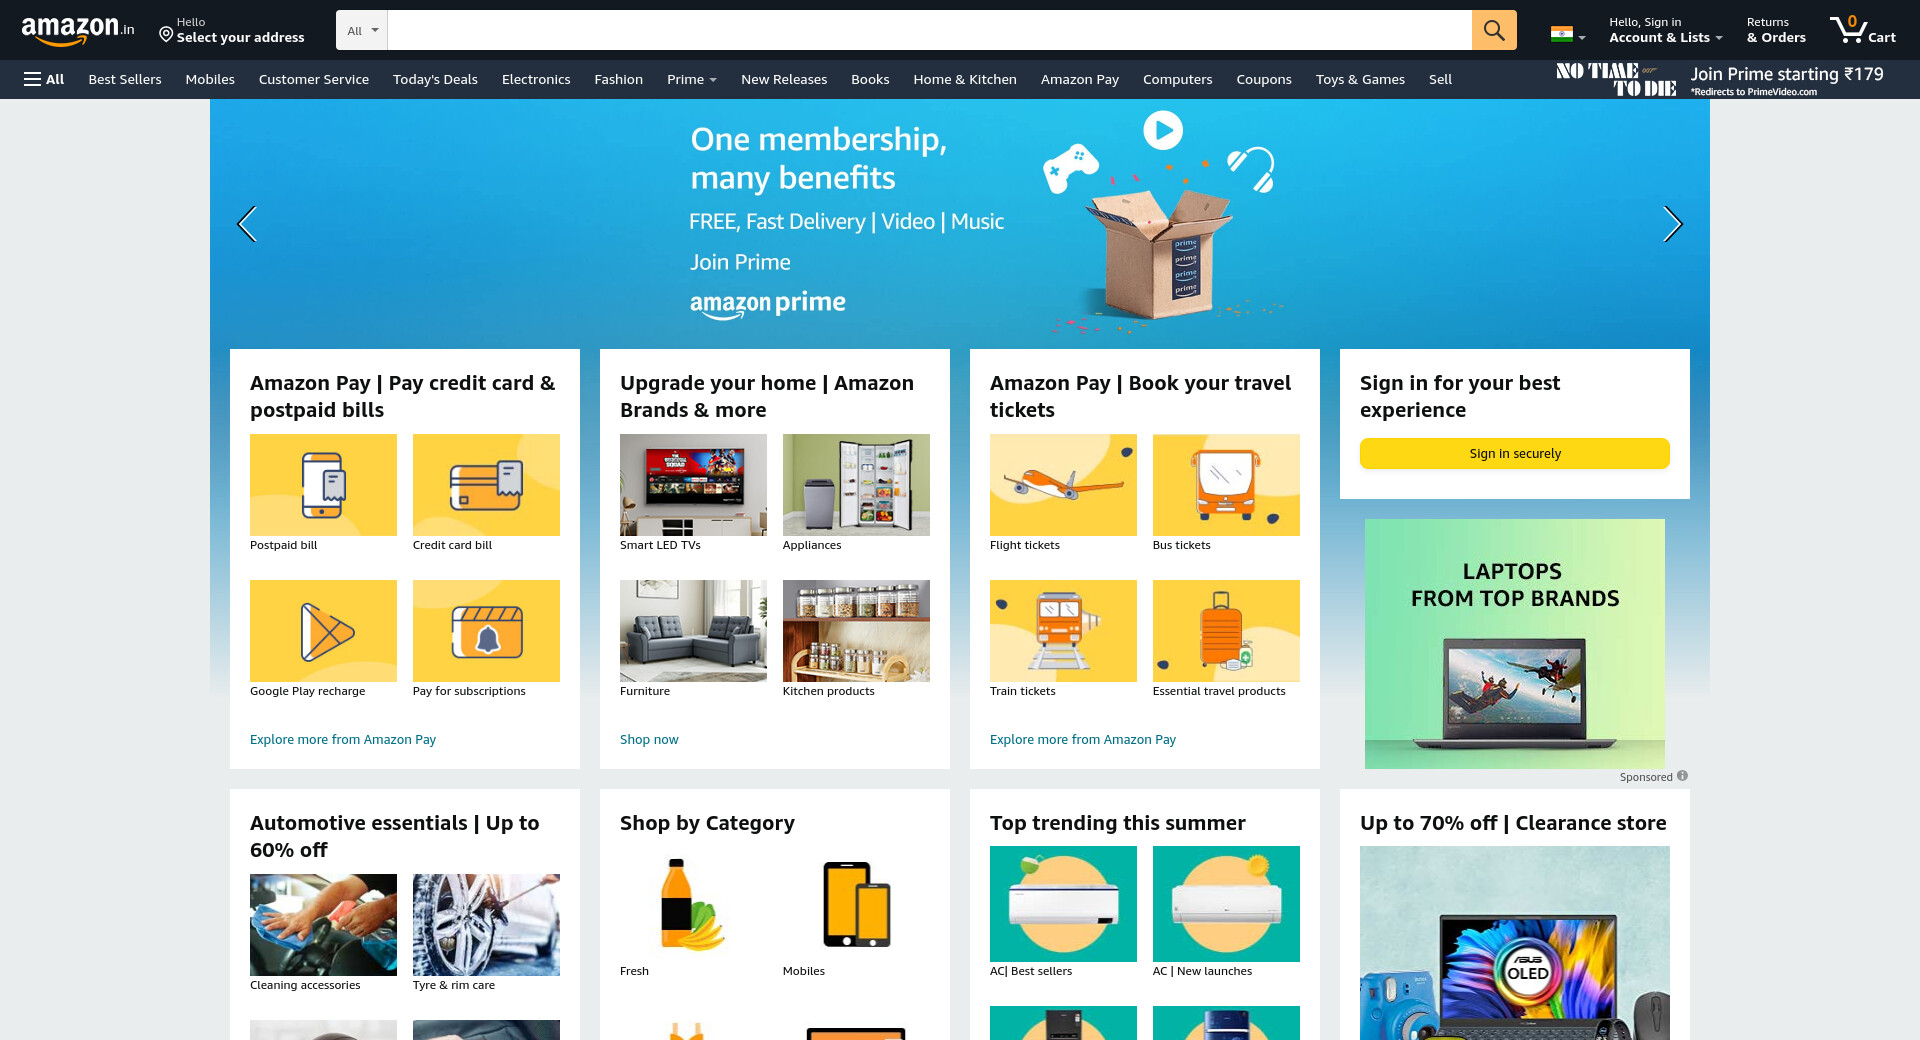Open Today's Deals in navigation bar
This screenshot has width=1920, height=1040.
point(435,79)
